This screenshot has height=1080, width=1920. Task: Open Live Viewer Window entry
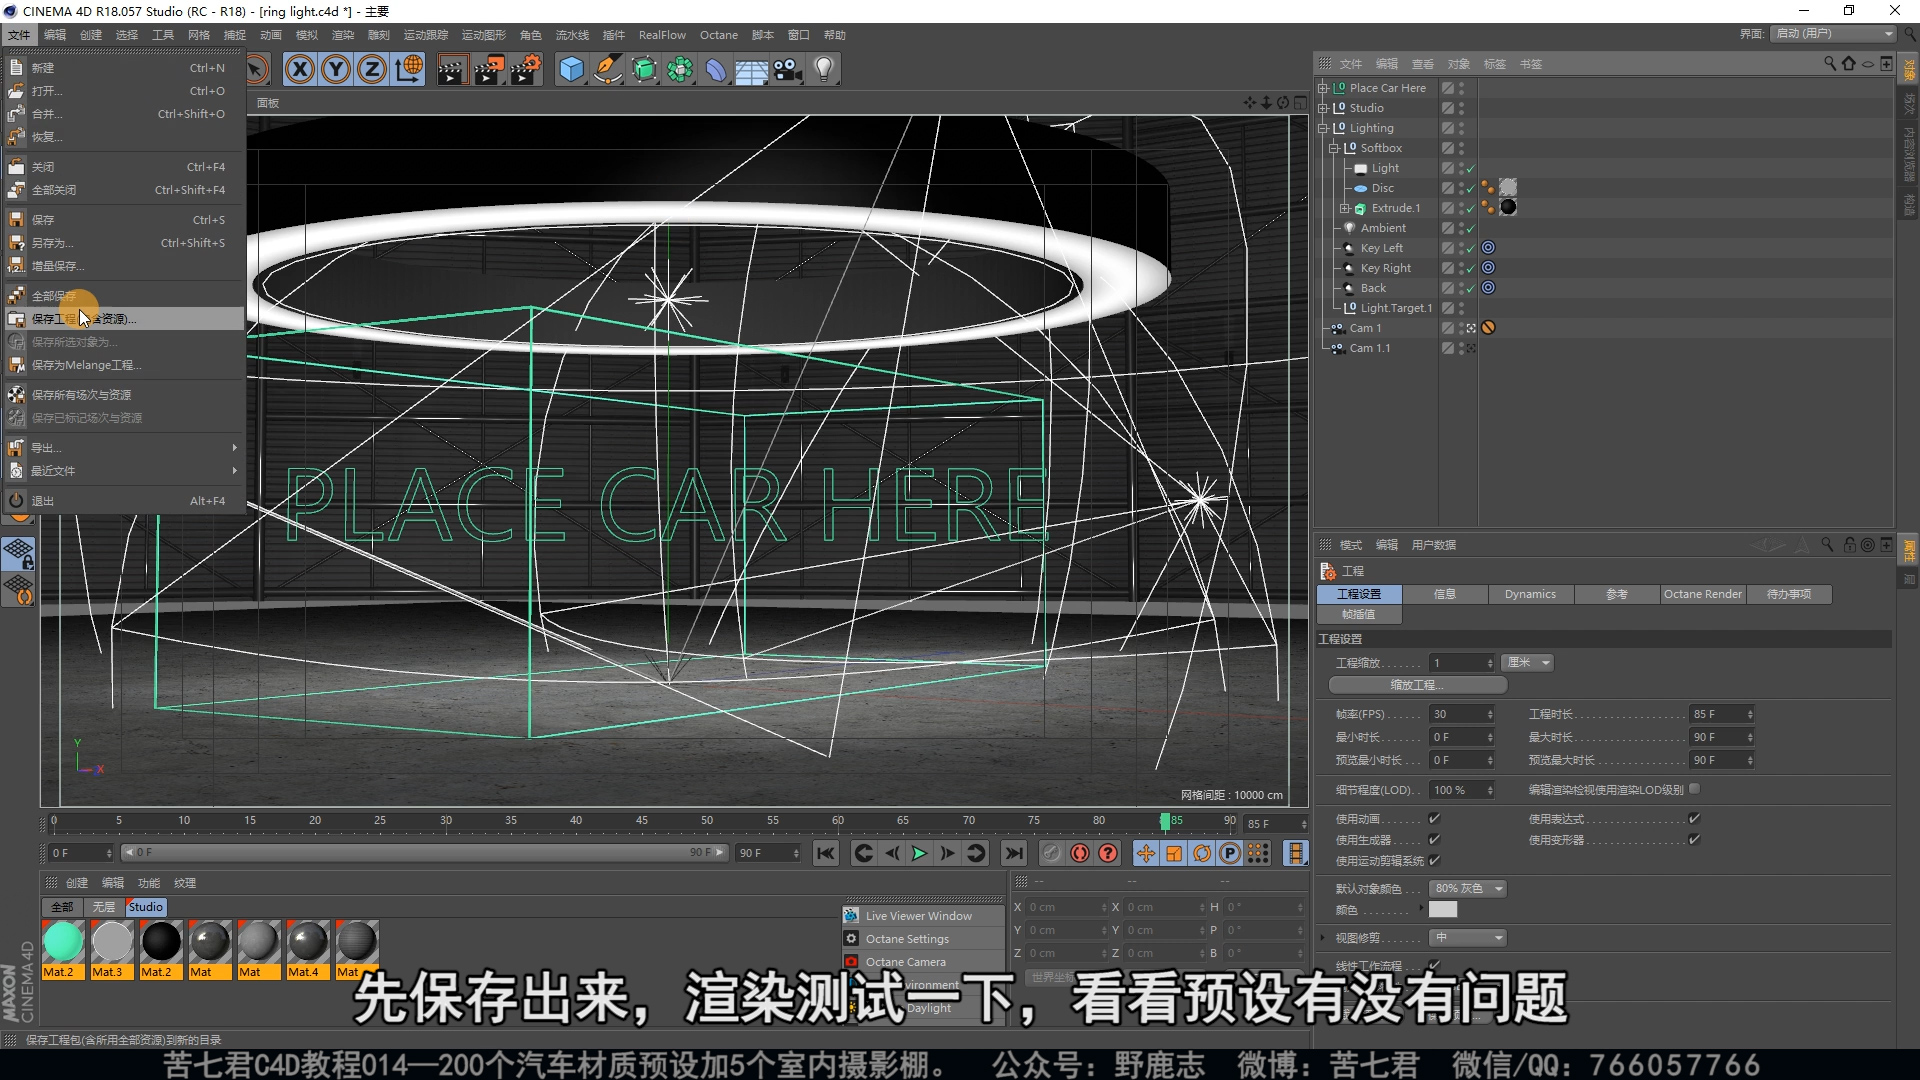pos(918,916)
